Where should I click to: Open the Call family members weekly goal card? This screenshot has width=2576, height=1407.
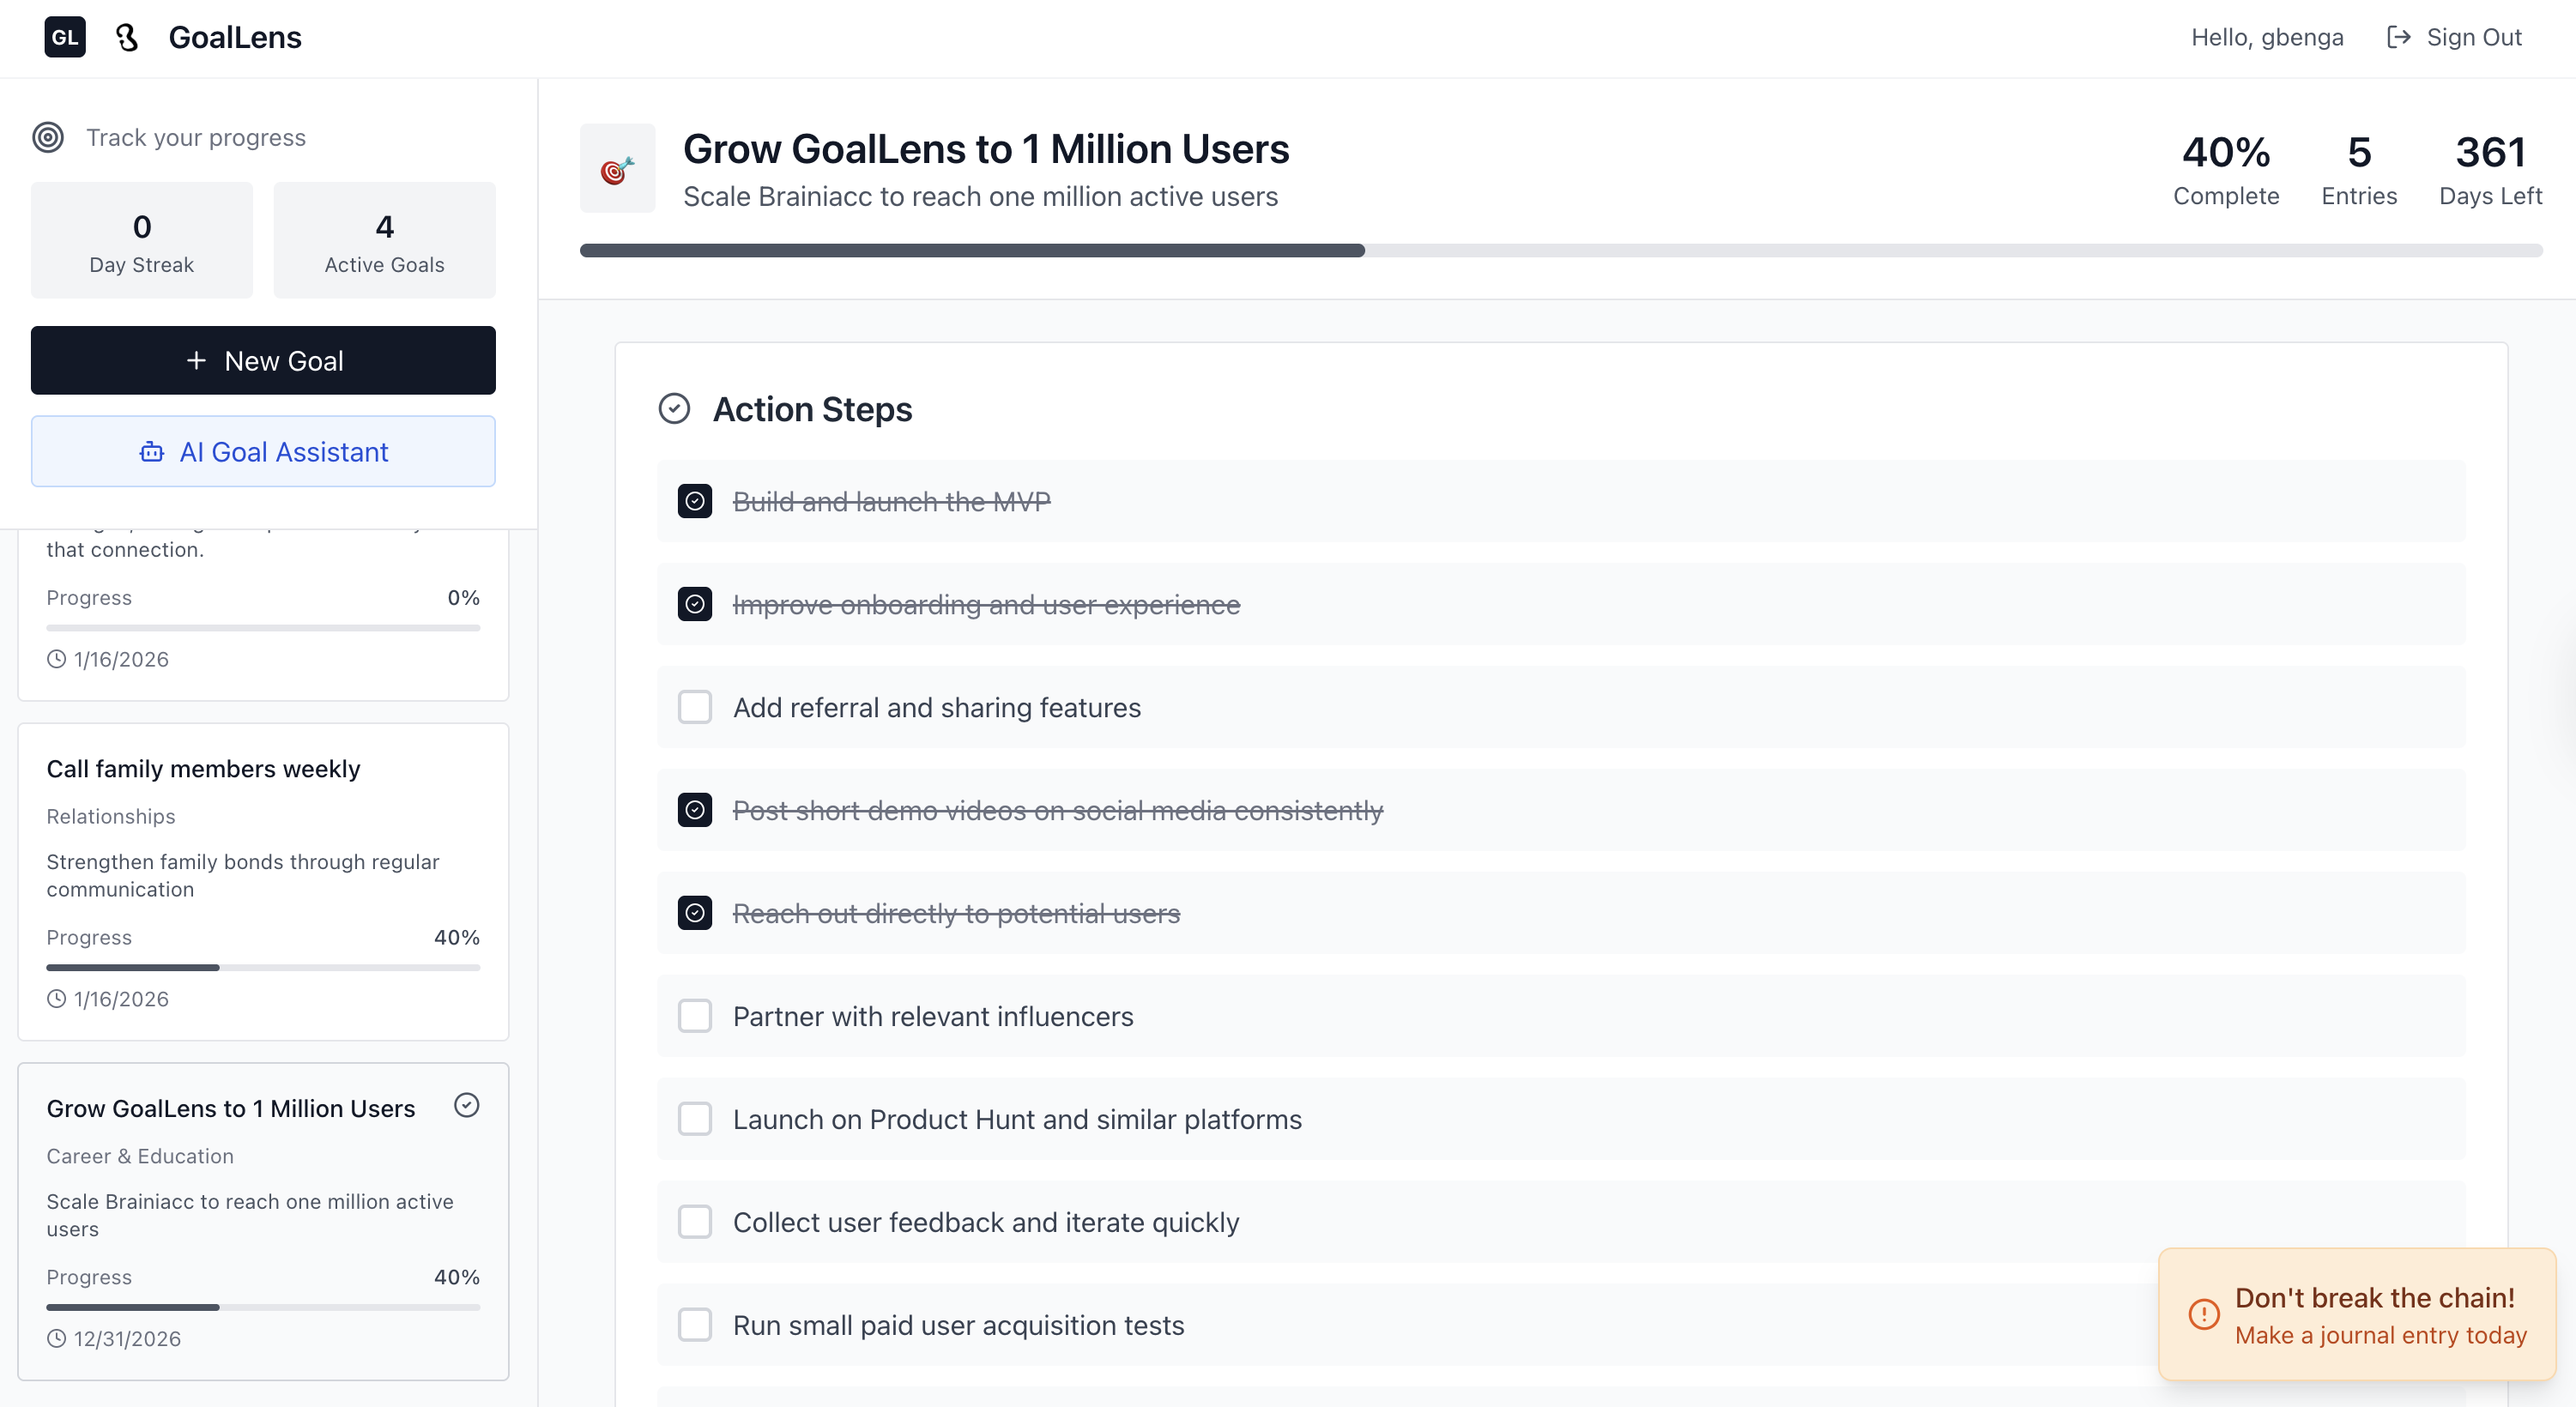click(203, 769)
